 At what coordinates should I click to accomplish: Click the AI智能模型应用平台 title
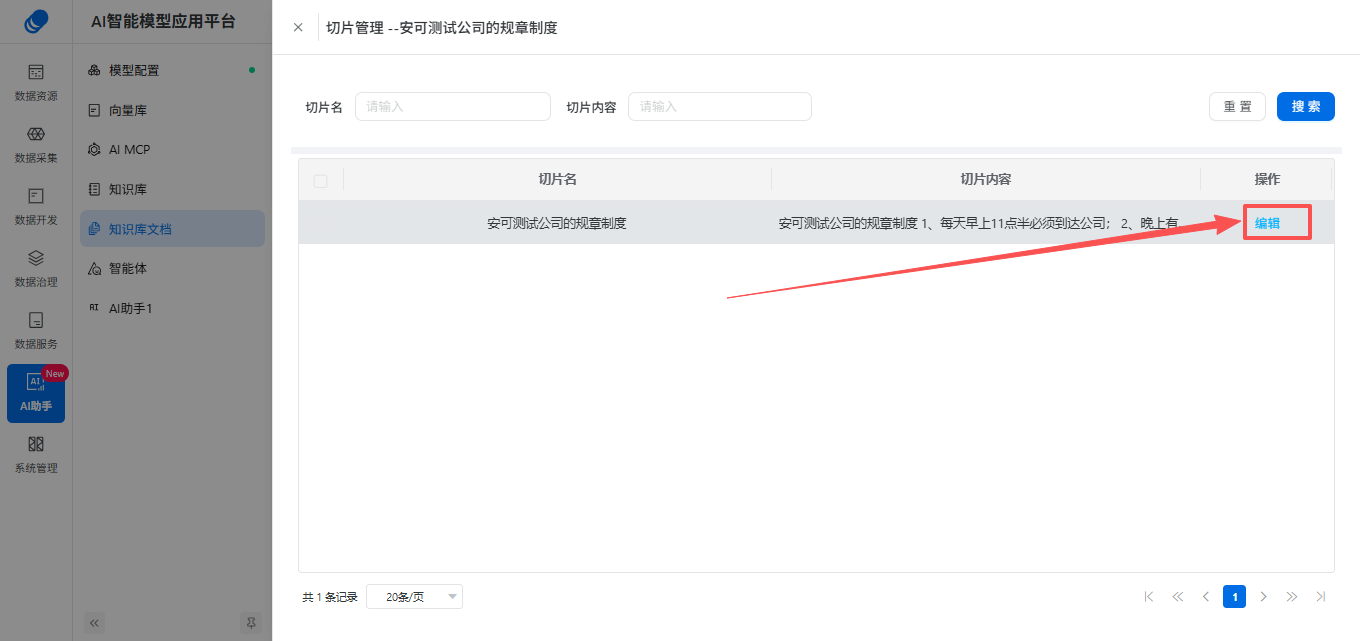point(163,21)
